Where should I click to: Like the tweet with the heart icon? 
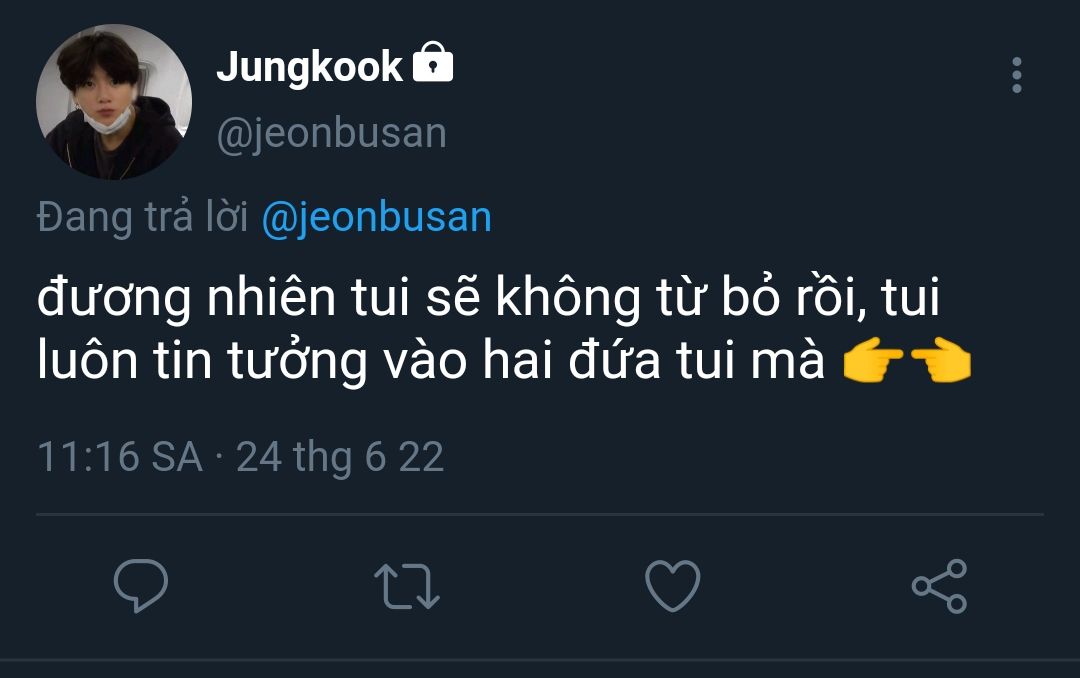(672, 585)
